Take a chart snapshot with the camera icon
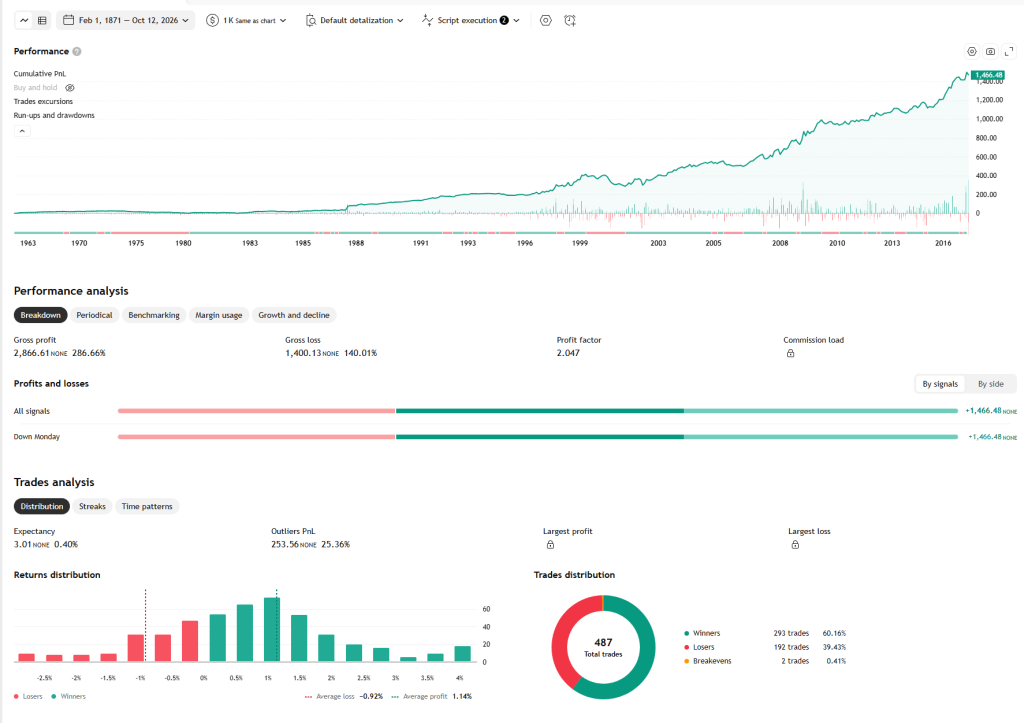Screen dimensions: 1024x723 tap(990, 52)
